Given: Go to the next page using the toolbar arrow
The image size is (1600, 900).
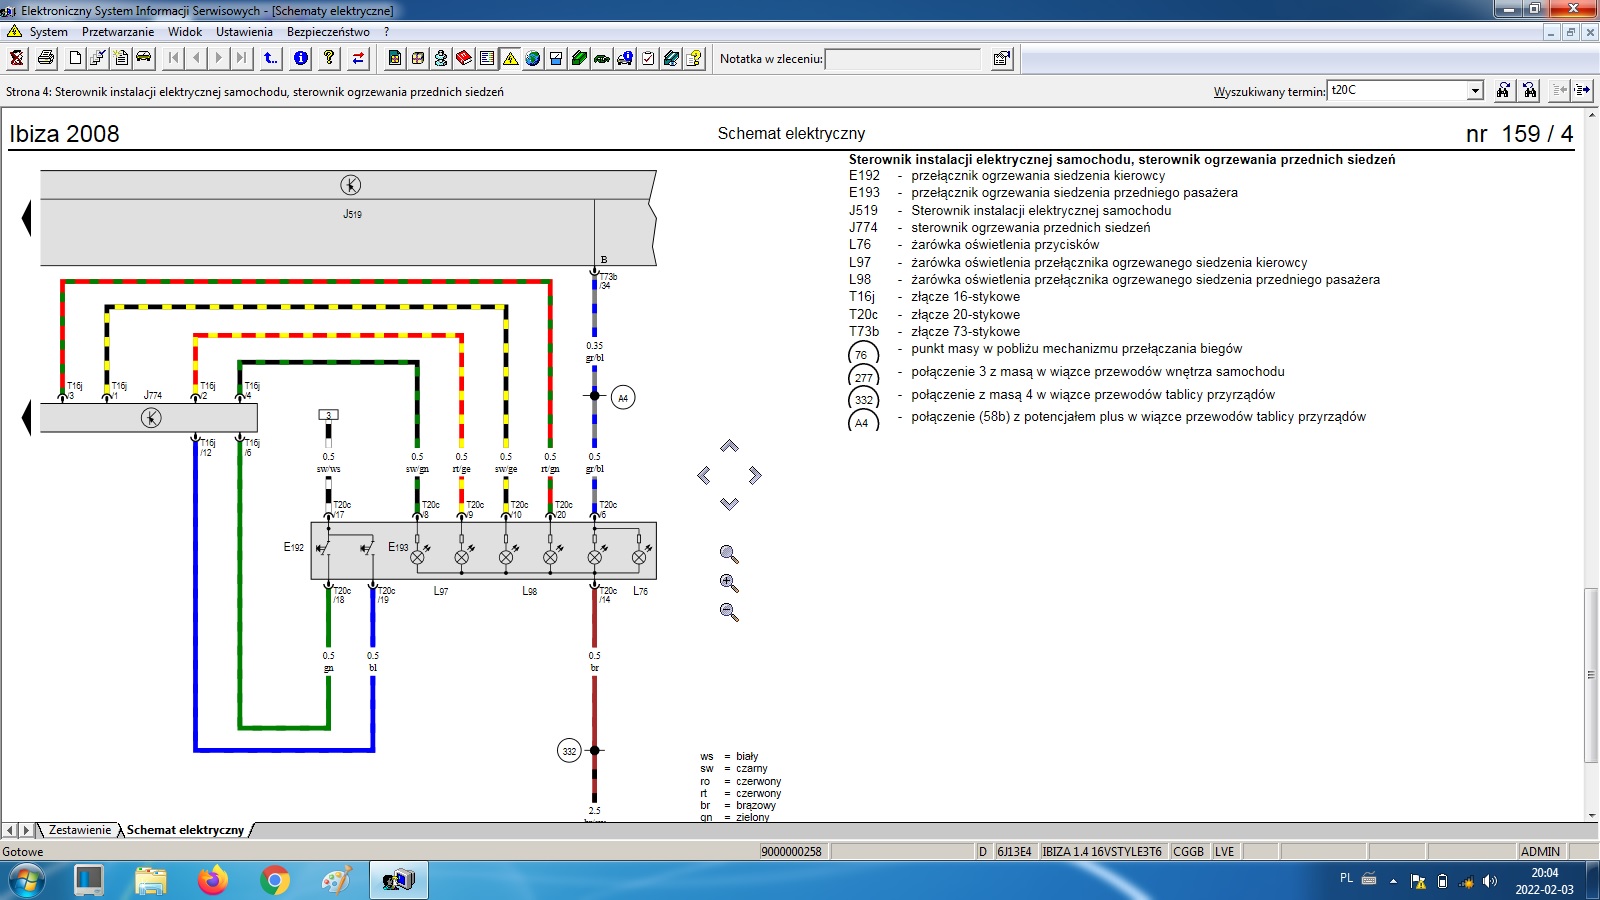Looking at the screenshot, I should coord(219,58).
